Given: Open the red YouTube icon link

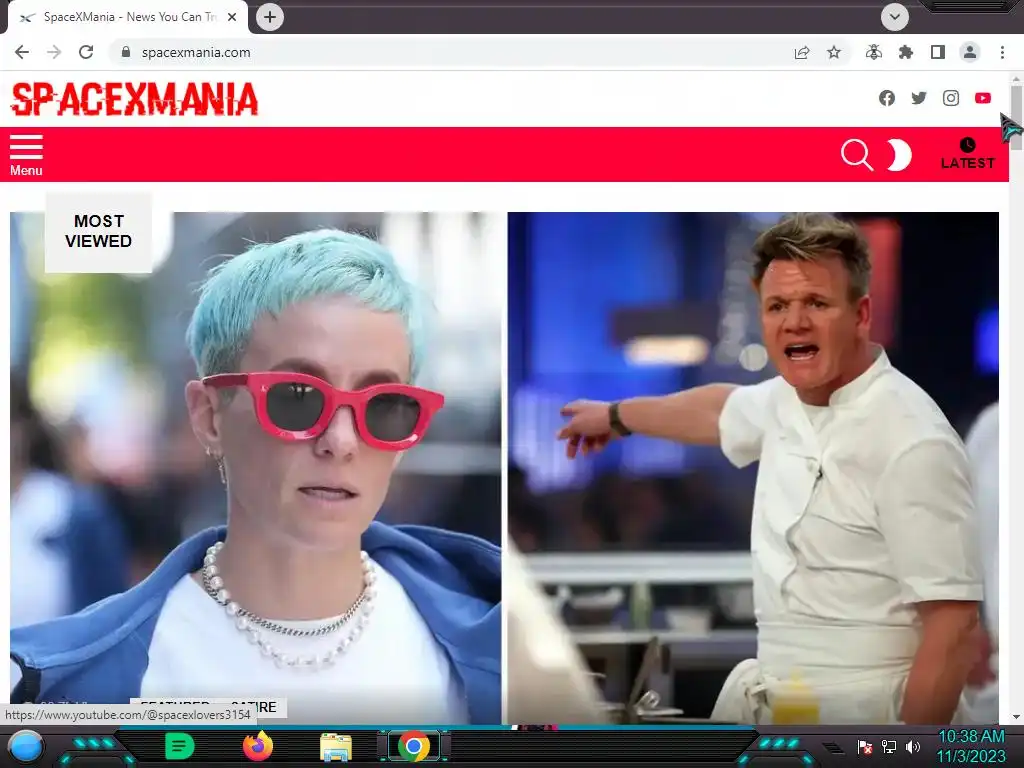Looking at the screenshot, I should coord(983,98).
